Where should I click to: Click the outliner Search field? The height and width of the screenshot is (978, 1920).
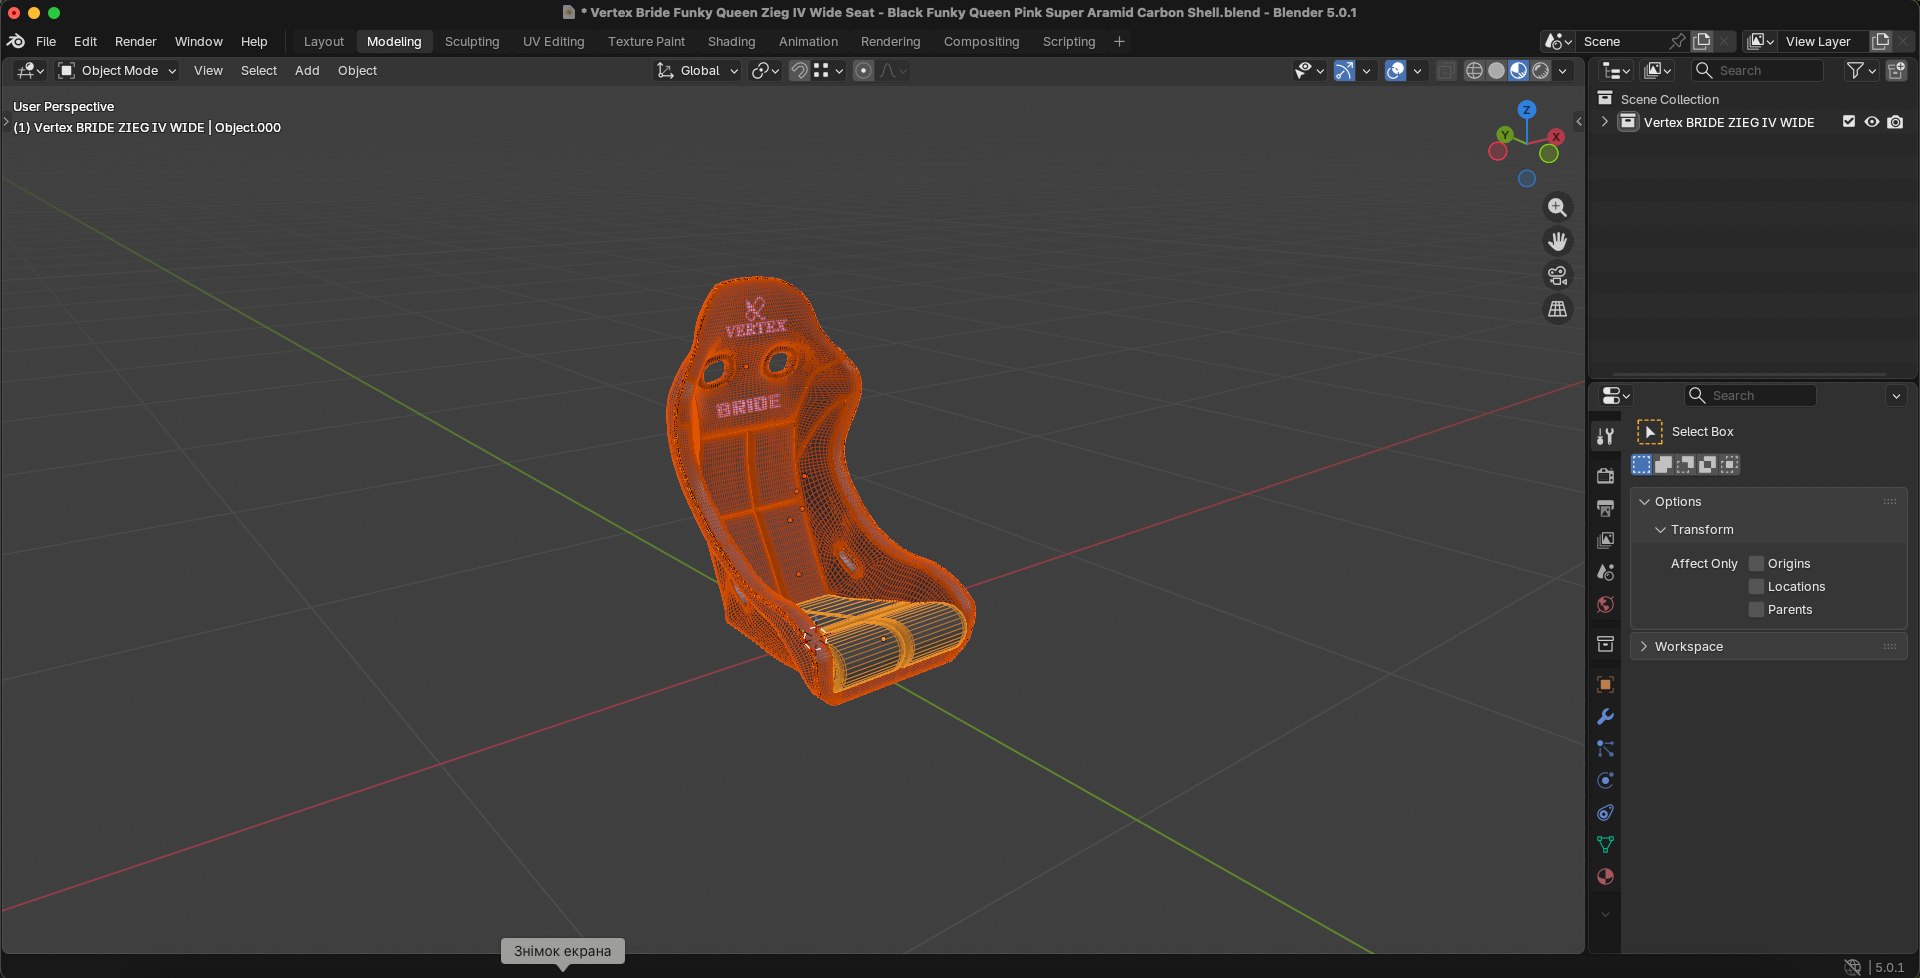(x=1757, y=70)
